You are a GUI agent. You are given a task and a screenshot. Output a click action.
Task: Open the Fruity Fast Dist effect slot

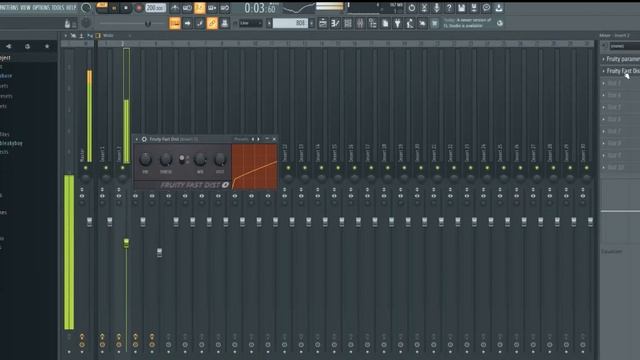[623, 71]
